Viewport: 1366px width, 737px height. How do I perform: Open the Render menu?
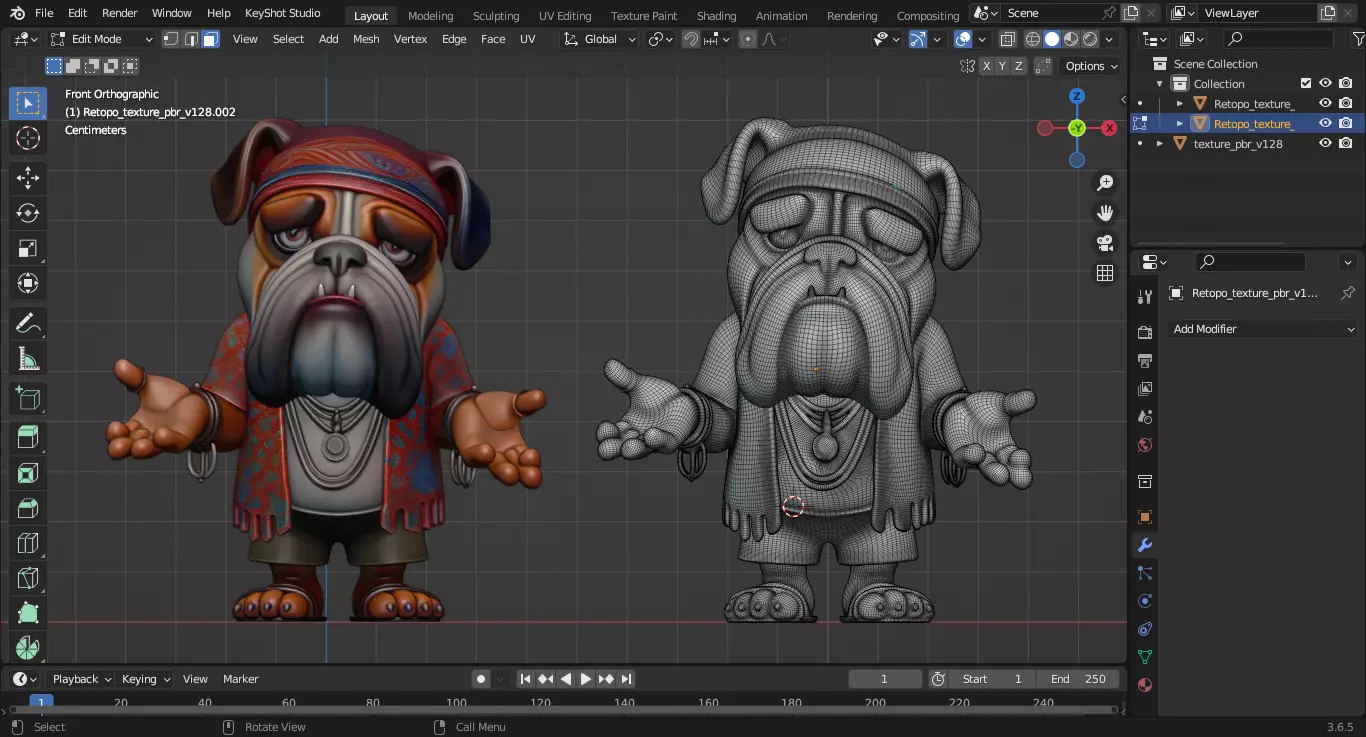(x=119, y=13)
